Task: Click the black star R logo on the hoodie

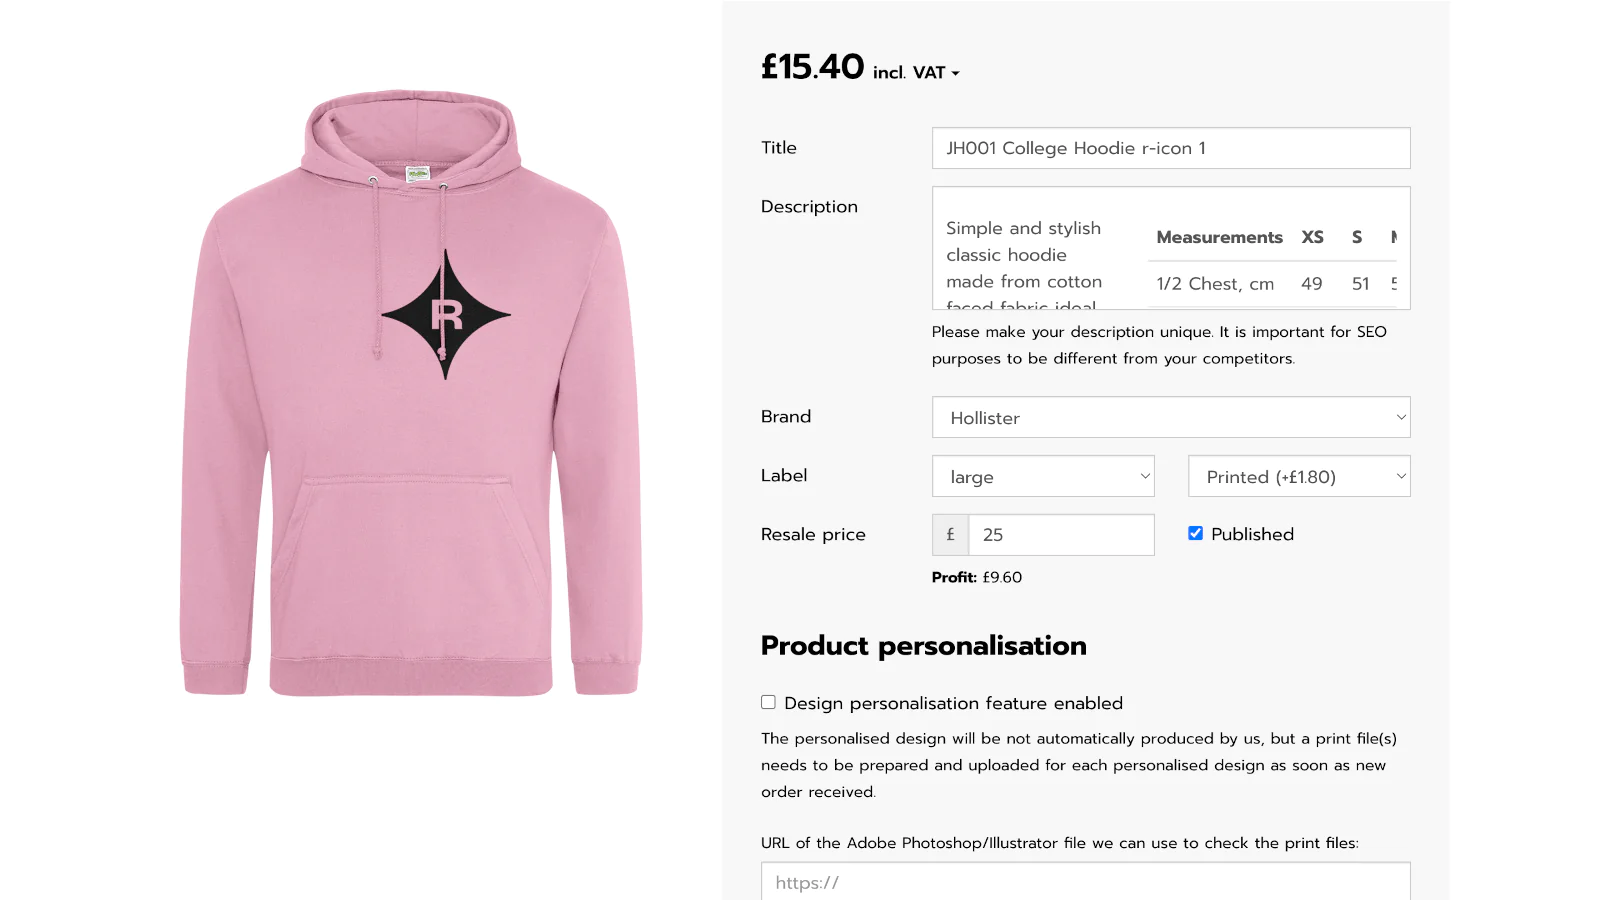Action: pyautogui.click(x=446, y=314)
